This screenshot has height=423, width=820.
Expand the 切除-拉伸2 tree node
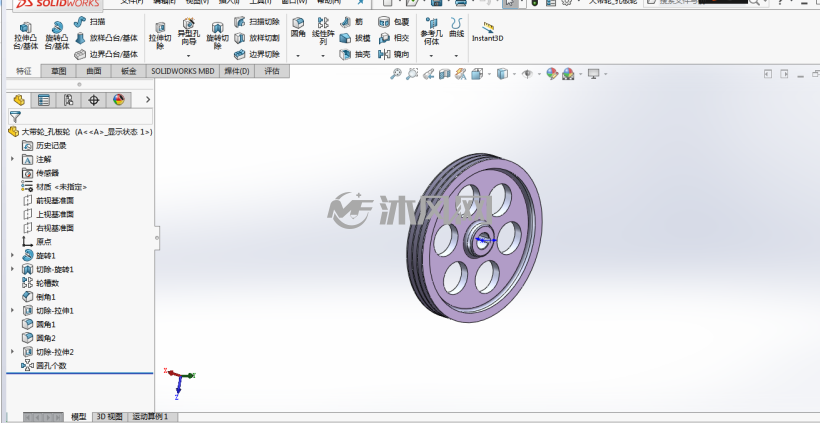click(13, 352)
